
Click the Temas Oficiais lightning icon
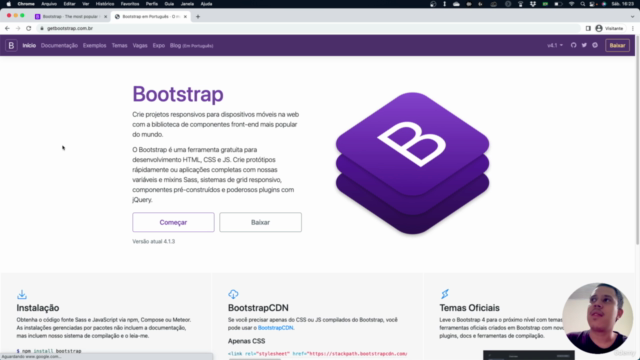(x=445, y=294)
